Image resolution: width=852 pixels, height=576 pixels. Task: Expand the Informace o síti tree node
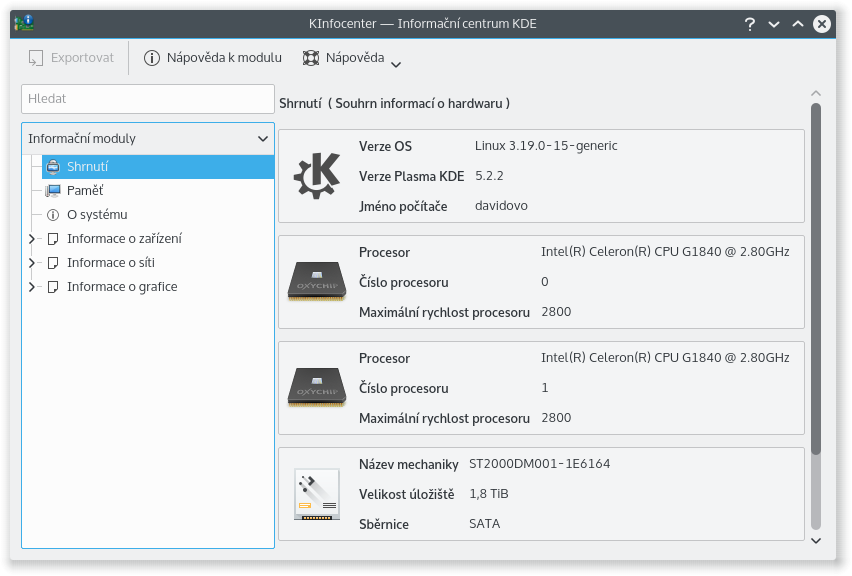[32, 263]
